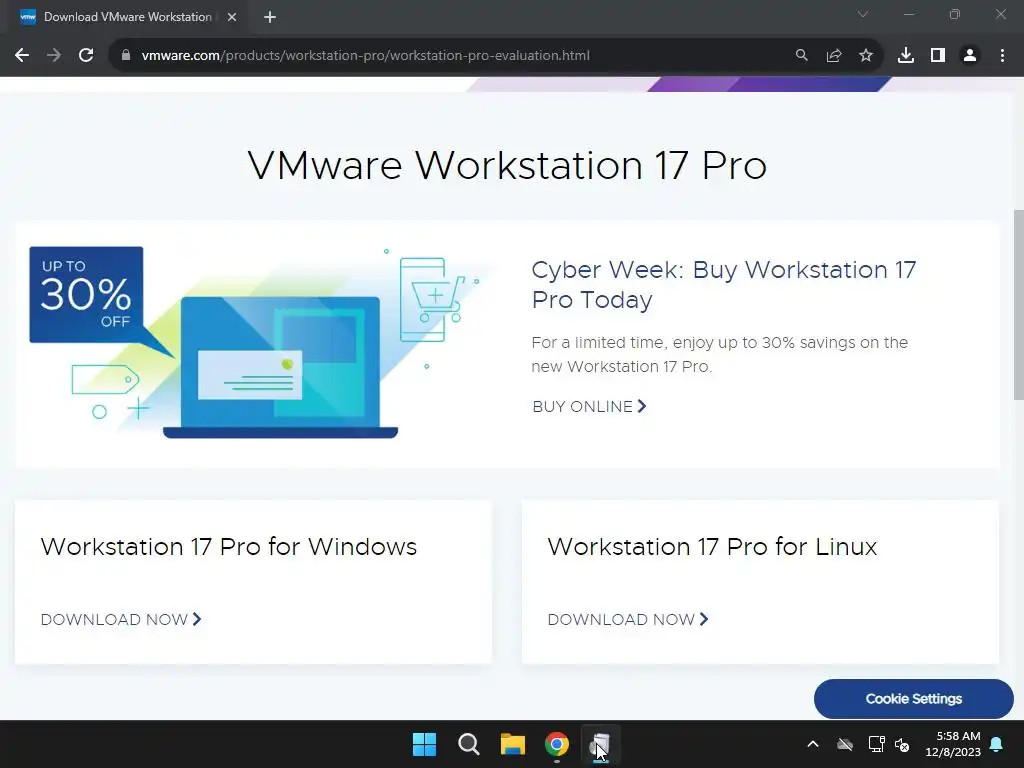Click the OneDrive cloud tray icon

click(845, 744)
